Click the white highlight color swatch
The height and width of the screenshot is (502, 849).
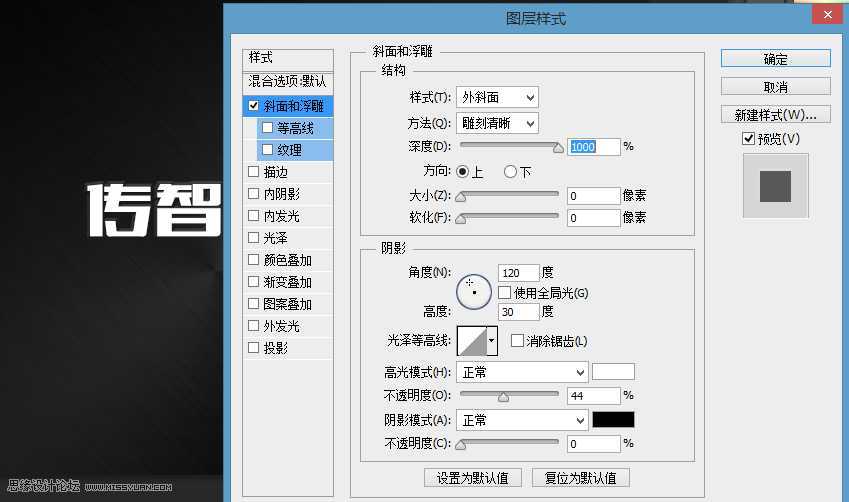613,372
